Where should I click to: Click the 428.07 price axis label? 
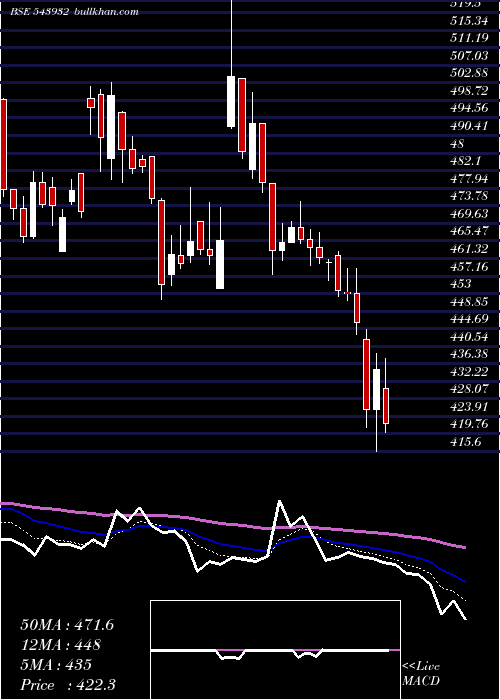469,390
